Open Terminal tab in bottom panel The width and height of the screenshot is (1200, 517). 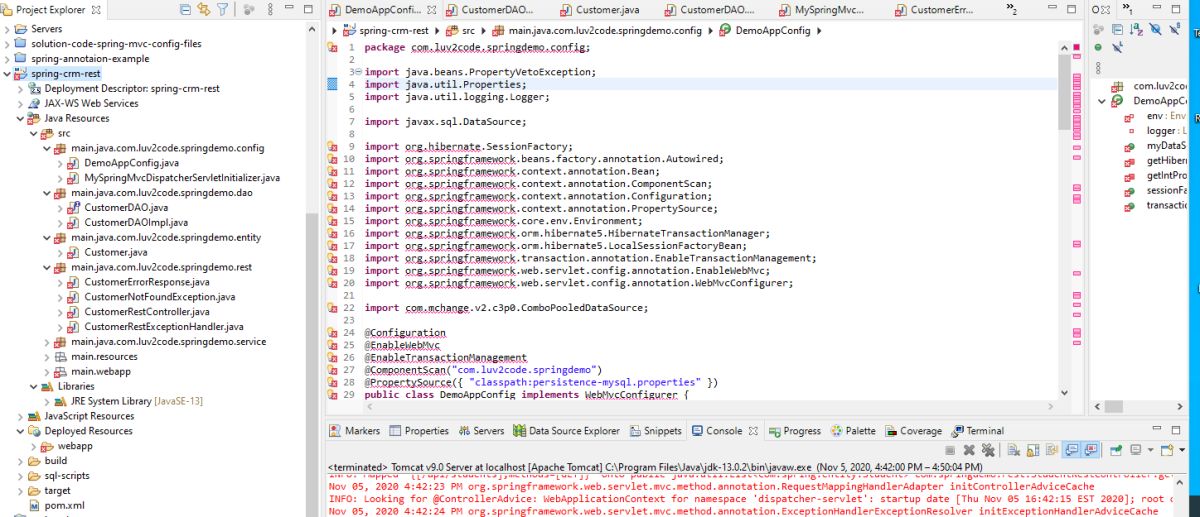click(976, 431)
